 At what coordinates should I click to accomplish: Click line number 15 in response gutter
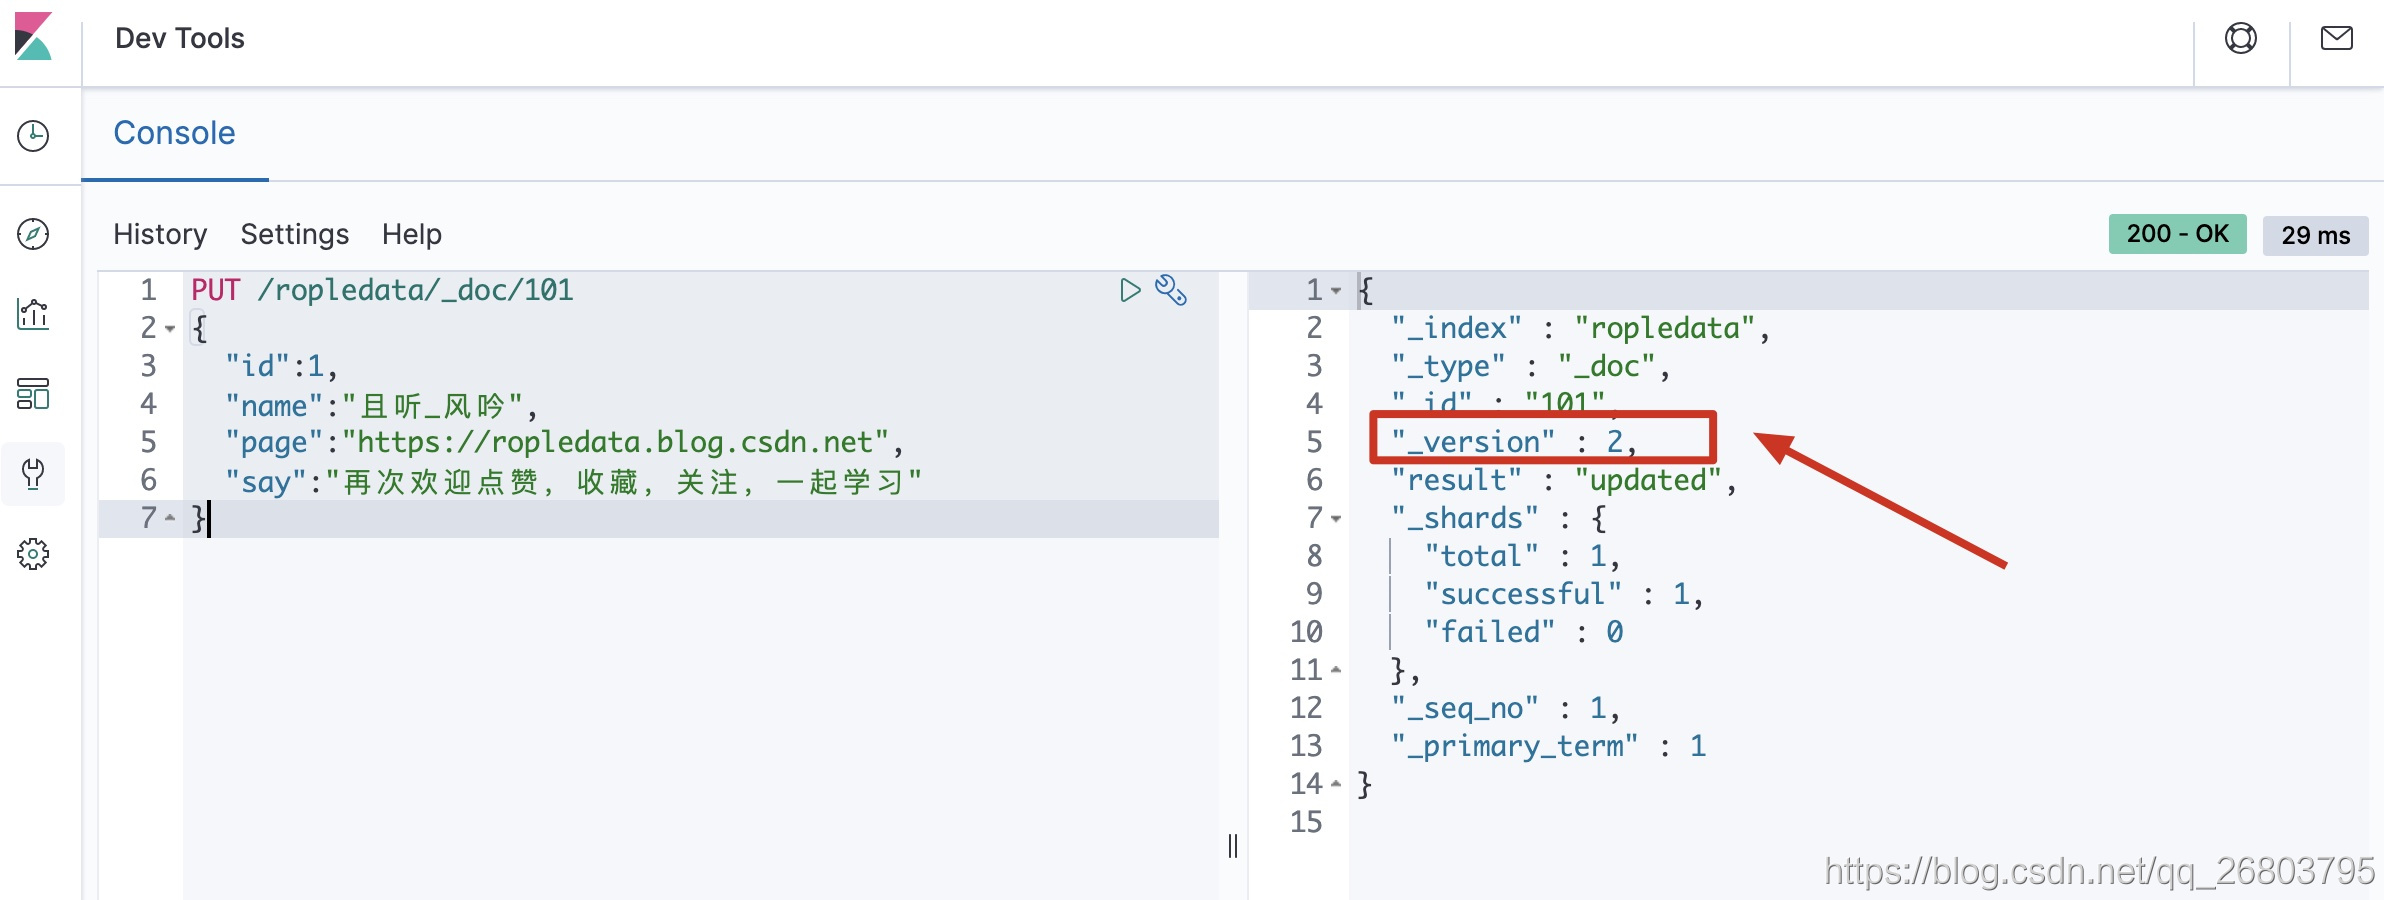(1306, 822)
